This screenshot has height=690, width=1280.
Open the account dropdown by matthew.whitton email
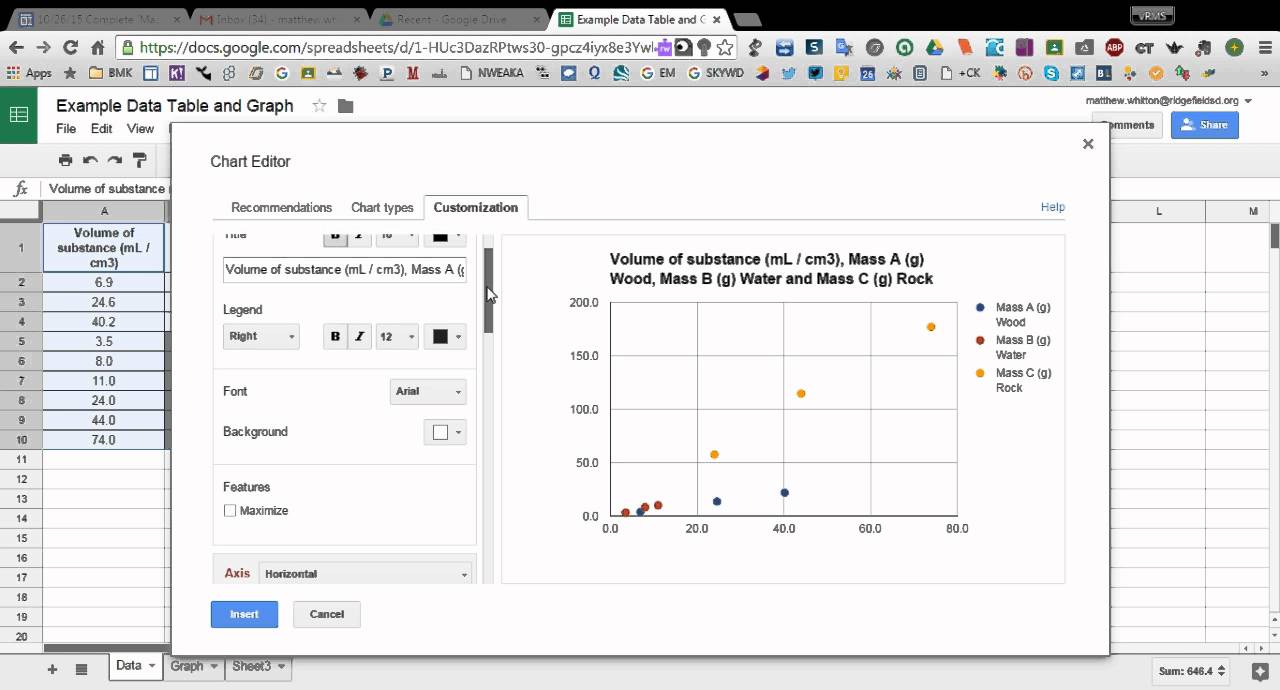tap(1248, 101)
